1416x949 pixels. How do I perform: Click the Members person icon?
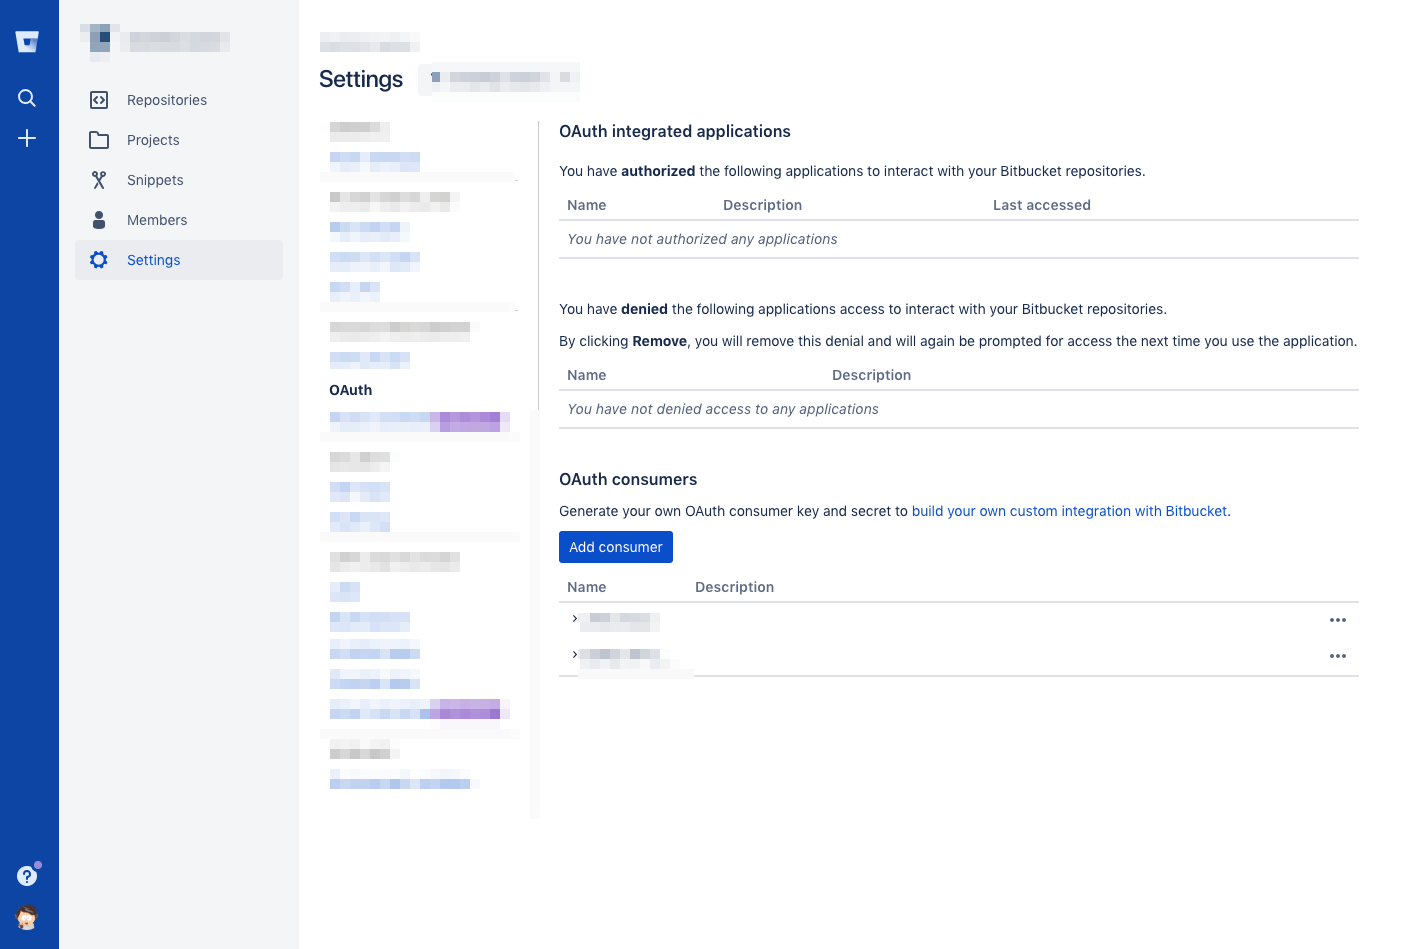pyautogui.click(x=99, y=220)
